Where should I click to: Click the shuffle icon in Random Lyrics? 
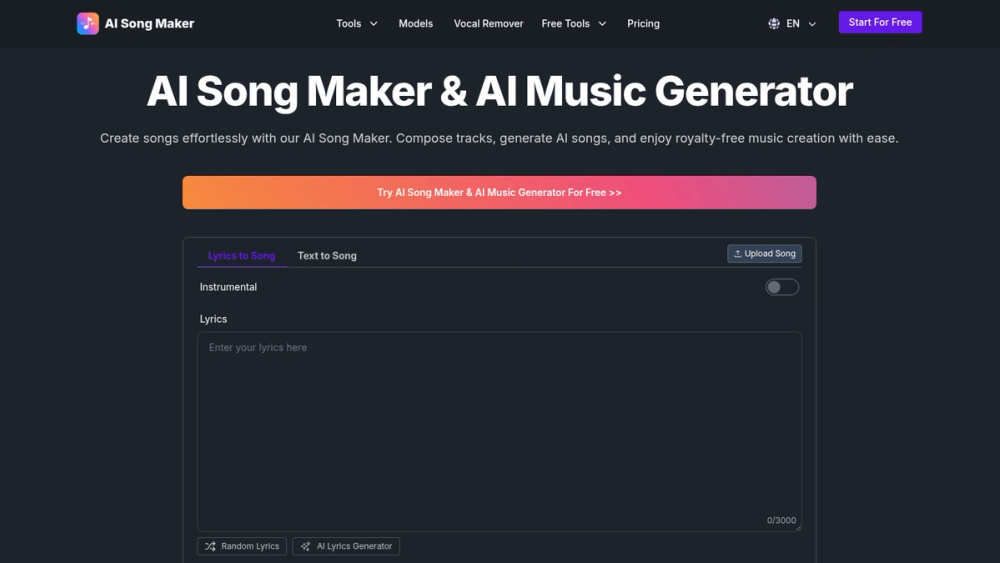coord(210,546)
